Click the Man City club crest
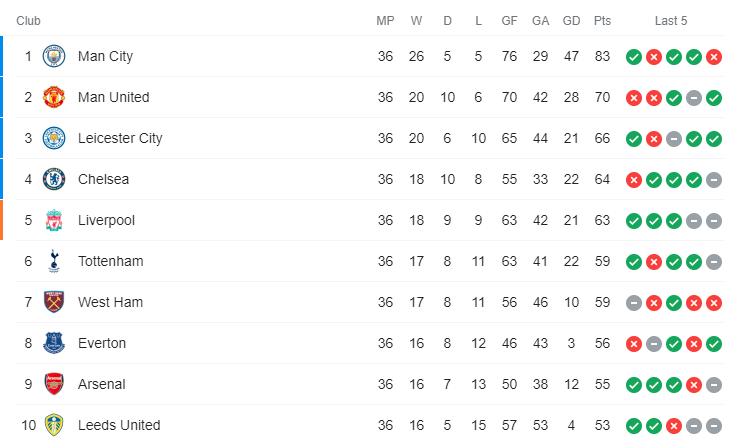750x440 pixels. point(54,56)
